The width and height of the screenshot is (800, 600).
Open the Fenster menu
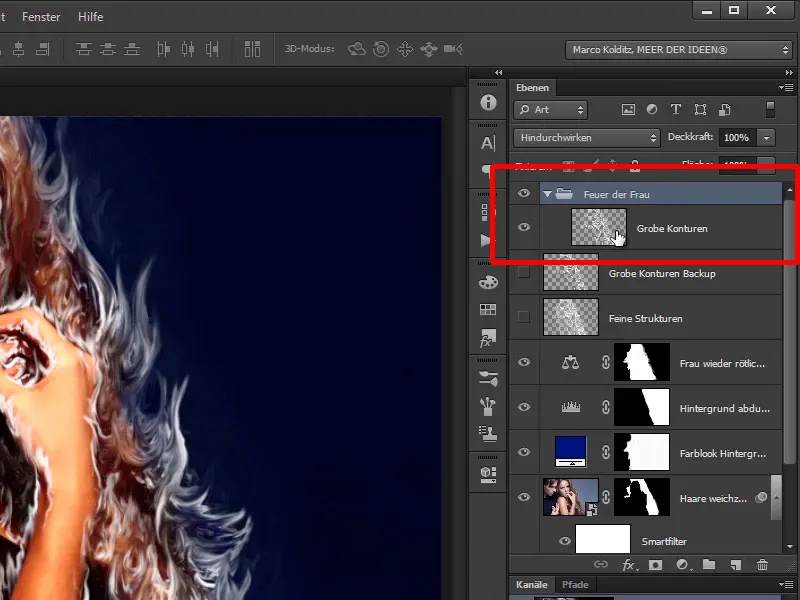tap(41, 17)
